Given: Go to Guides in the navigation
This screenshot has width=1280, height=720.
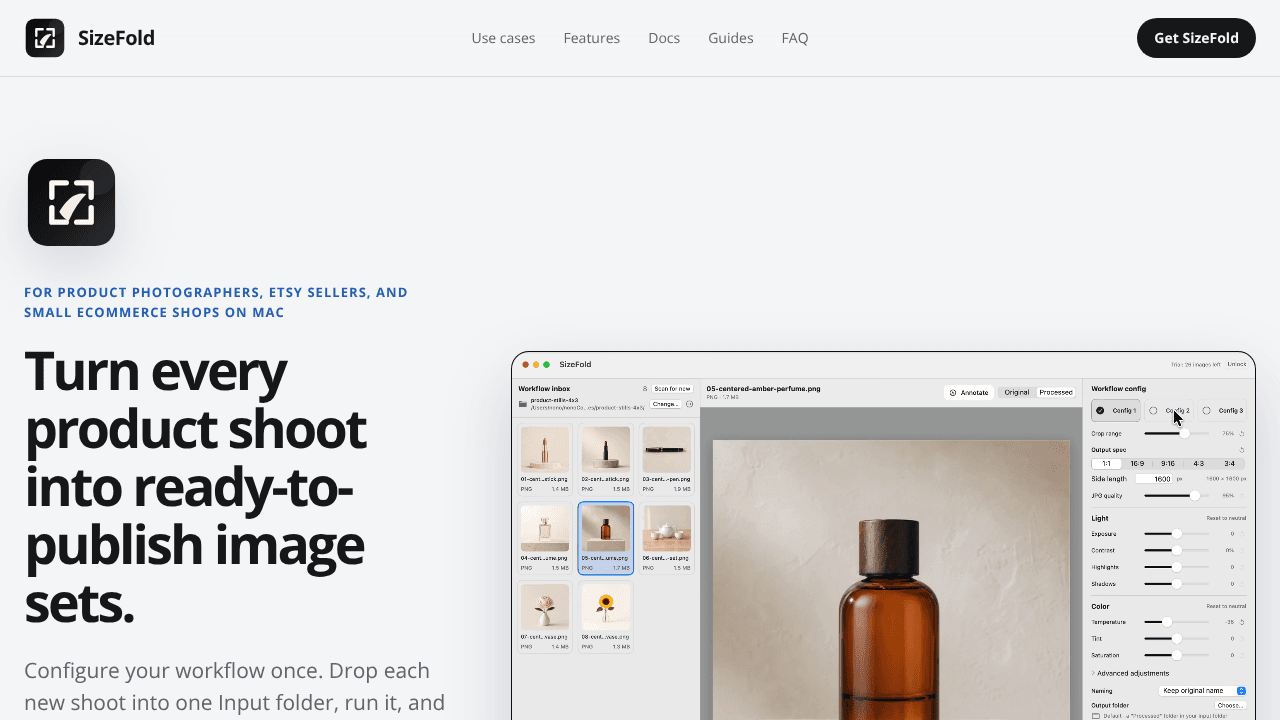Looking at the screenshot, I should point(731,38).
